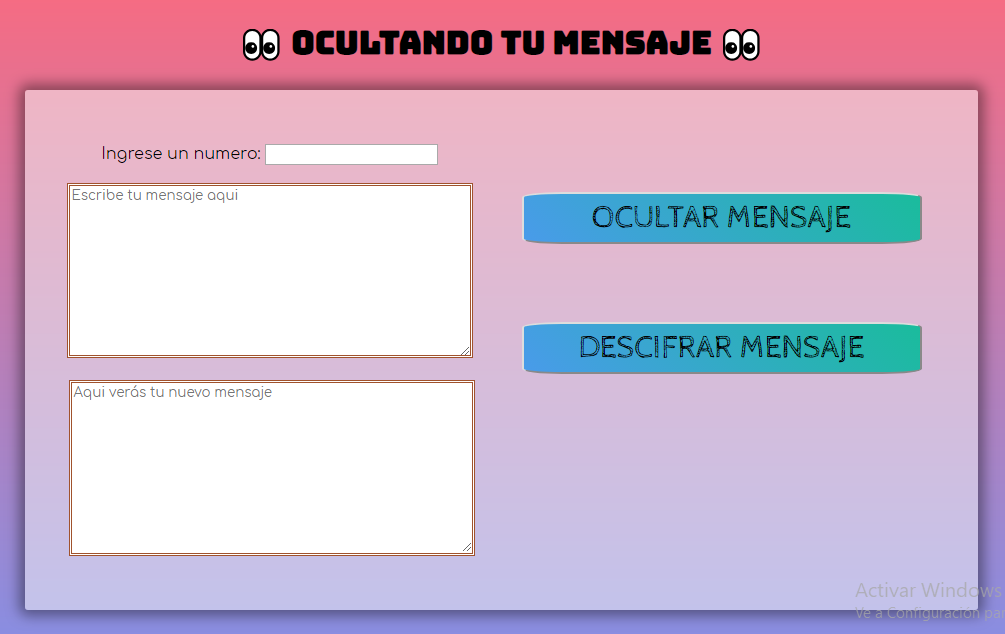The width and height of the screenshot is (1005, 634).
Task: Click placeholder text 'Aqui verás tu nuevo mensaje'
Action: [173, 393]
